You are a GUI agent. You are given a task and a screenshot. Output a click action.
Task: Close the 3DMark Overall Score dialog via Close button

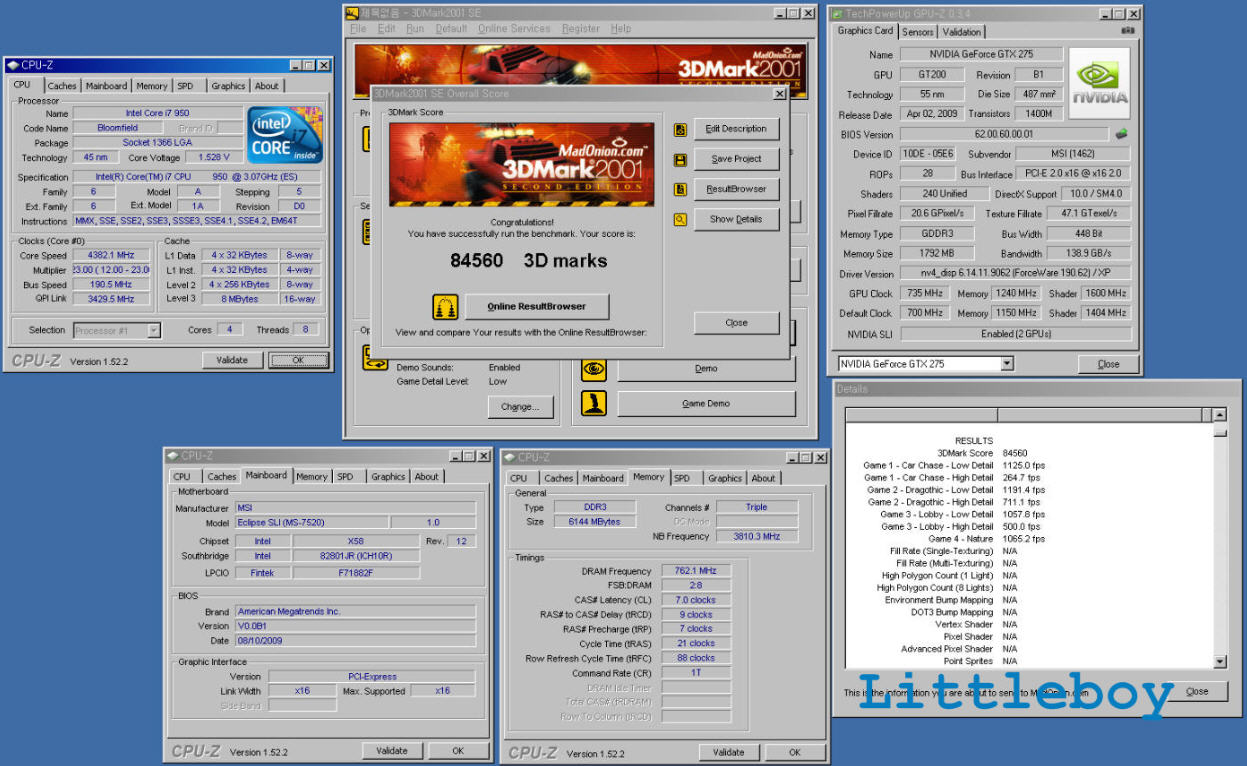point(736,323)
